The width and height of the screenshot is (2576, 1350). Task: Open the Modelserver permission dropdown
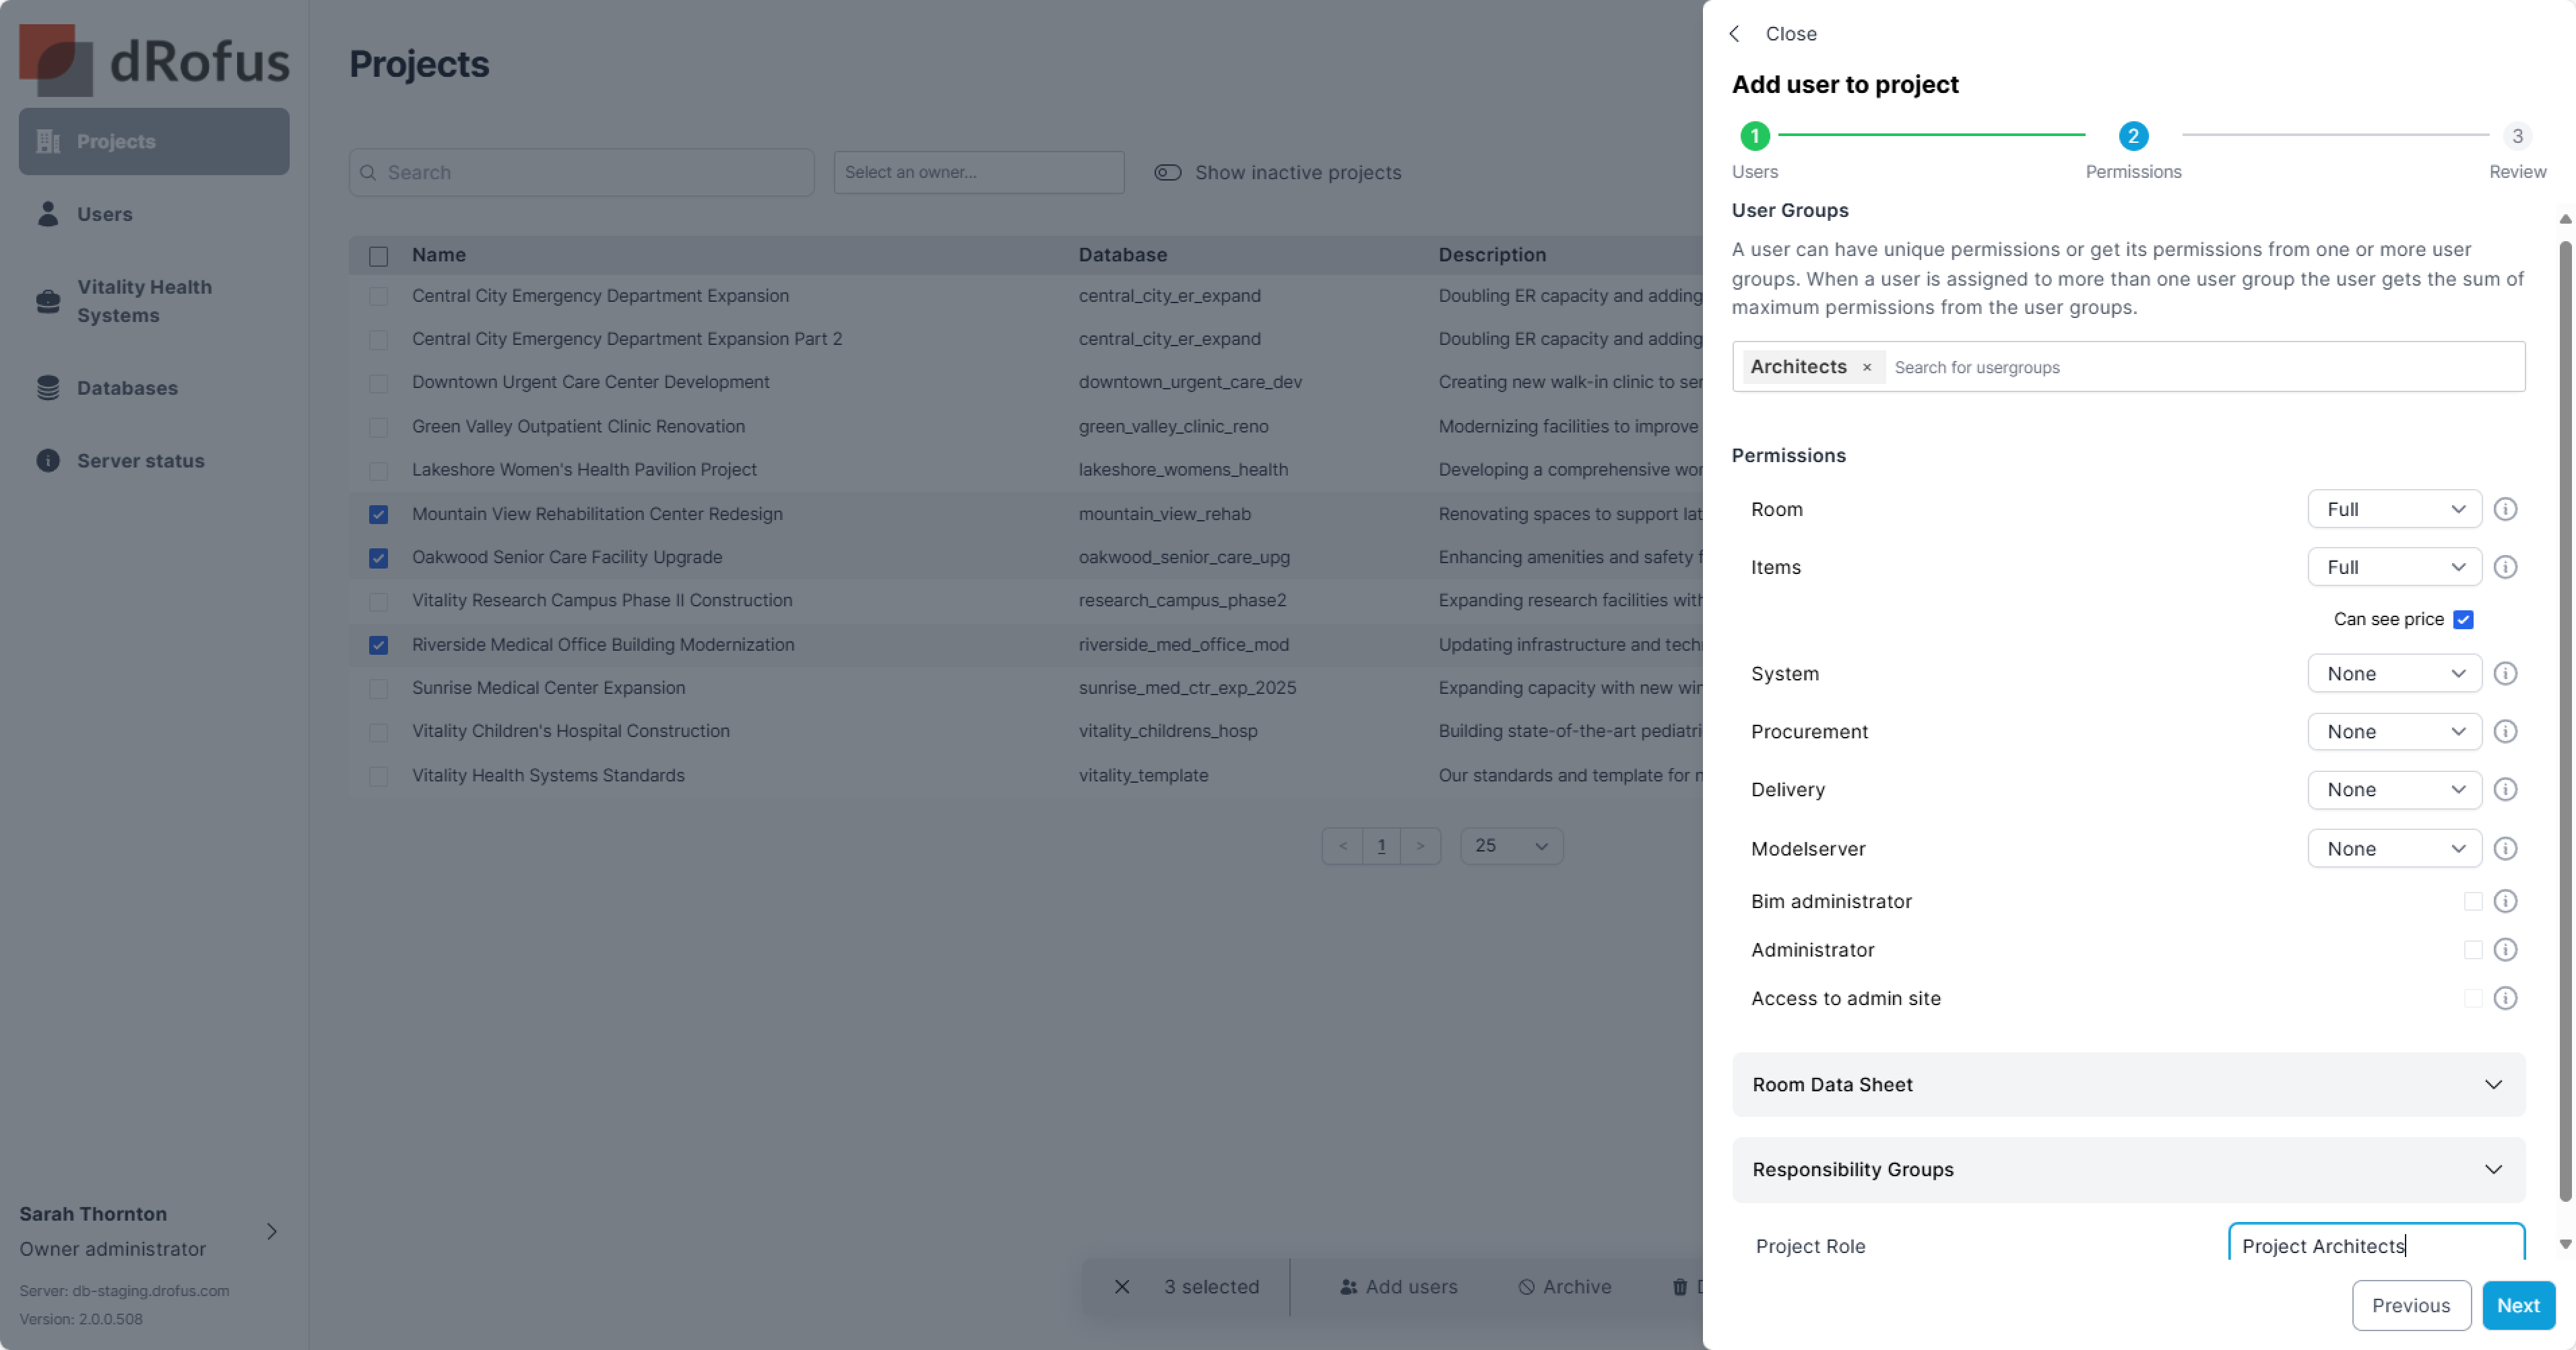[x=2394, y=848]
